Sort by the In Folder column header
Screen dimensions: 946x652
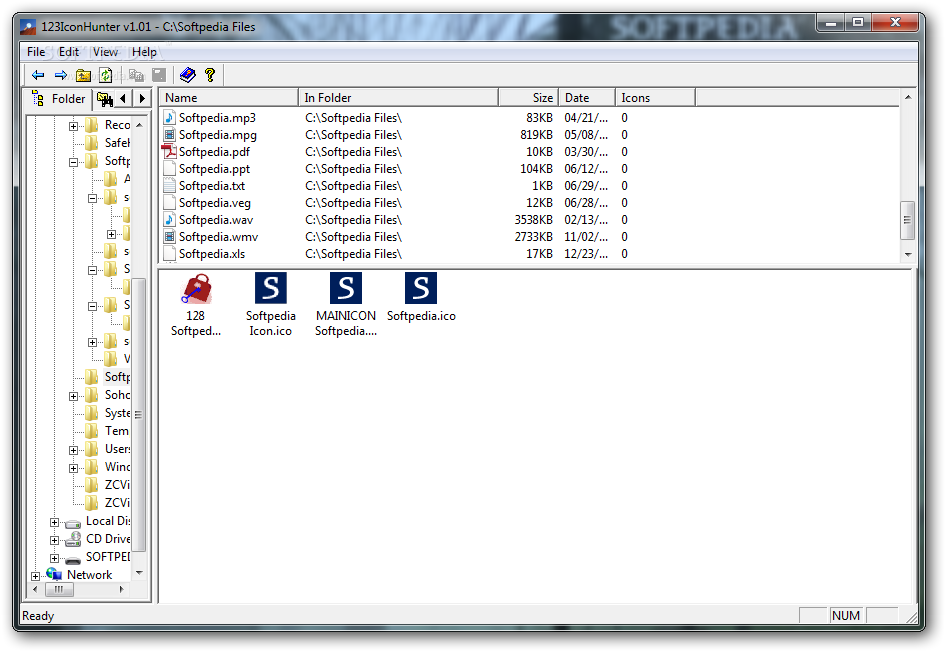pyautogui.click(x=398, y=98)
